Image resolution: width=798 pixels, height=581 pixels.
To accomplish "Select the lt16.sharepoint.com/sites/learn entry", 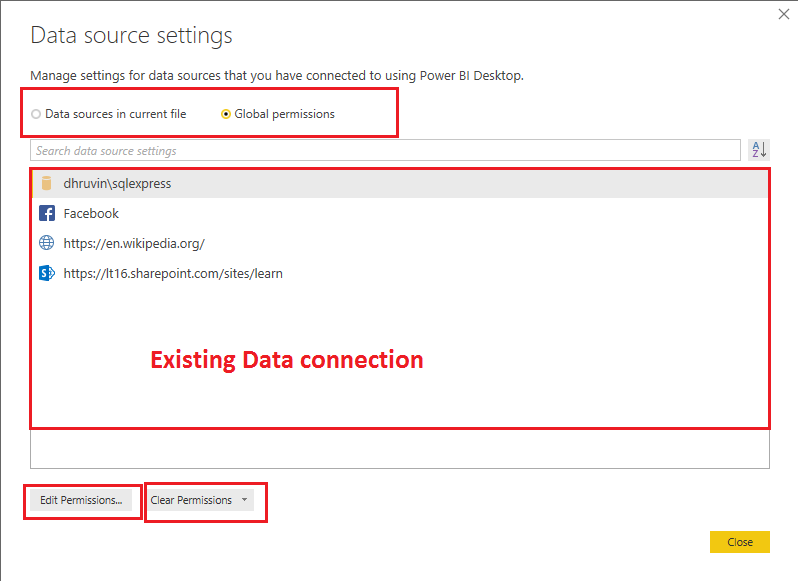I will point(173,273).
